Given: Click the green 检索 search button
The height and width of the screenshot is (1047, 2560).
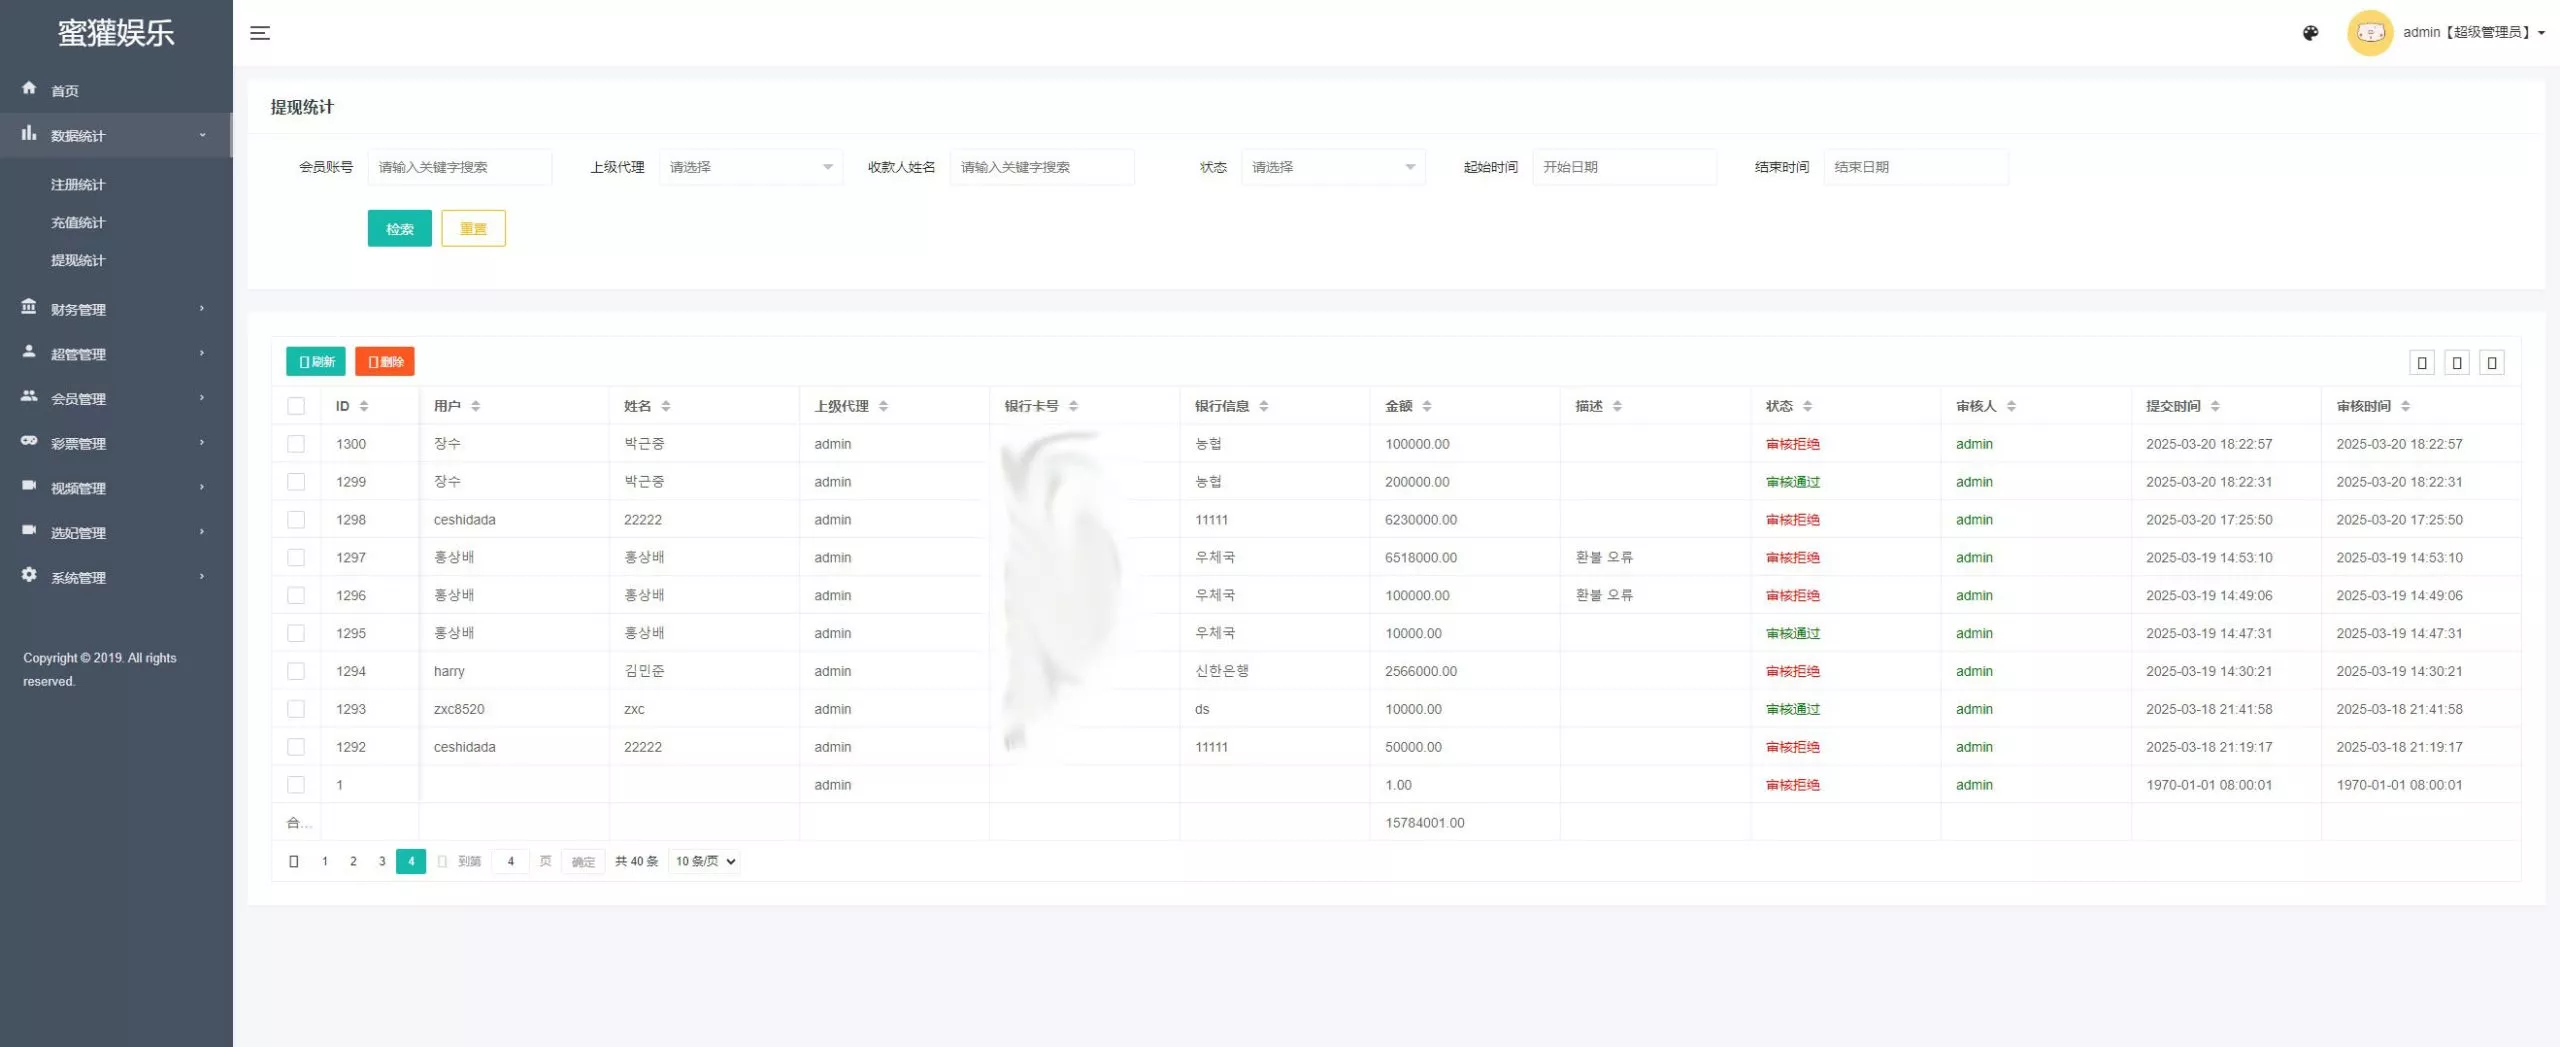Looking at the screenshot, I should point(399,229).
